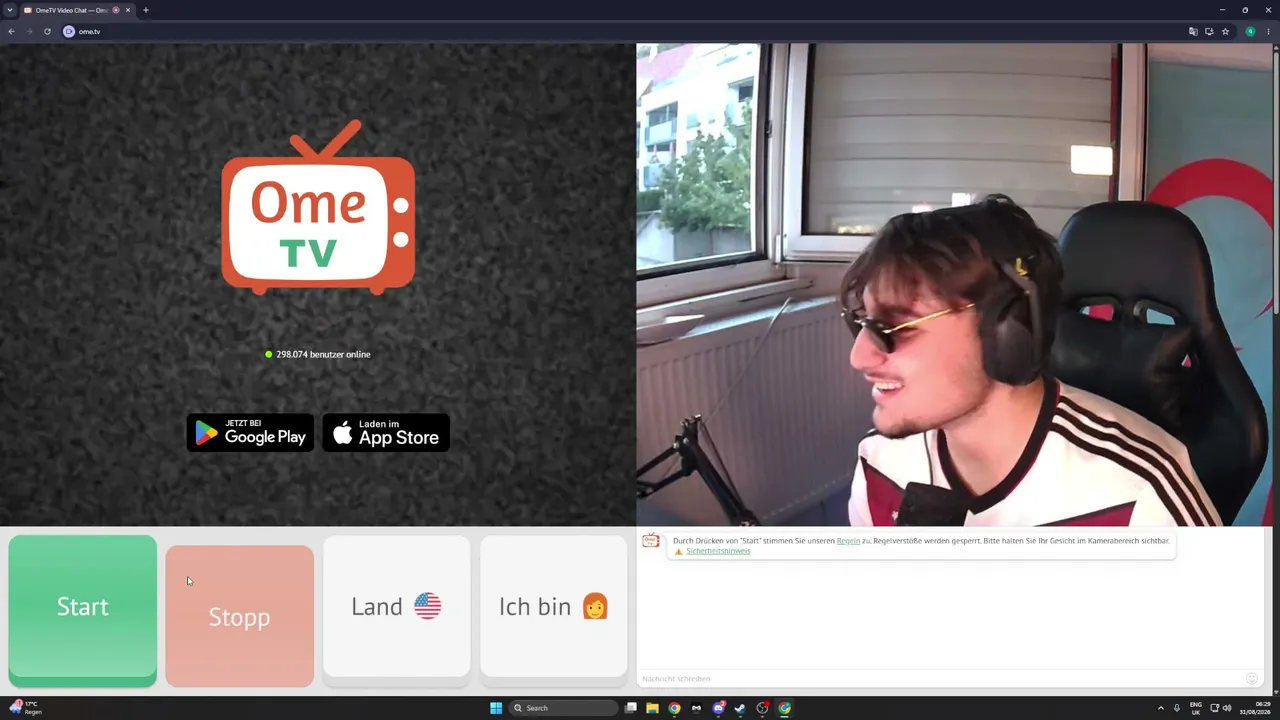Click the taskbar Search box
Image resolution: width=1280 pixels, height=720 pixels.
coord(563,708)
